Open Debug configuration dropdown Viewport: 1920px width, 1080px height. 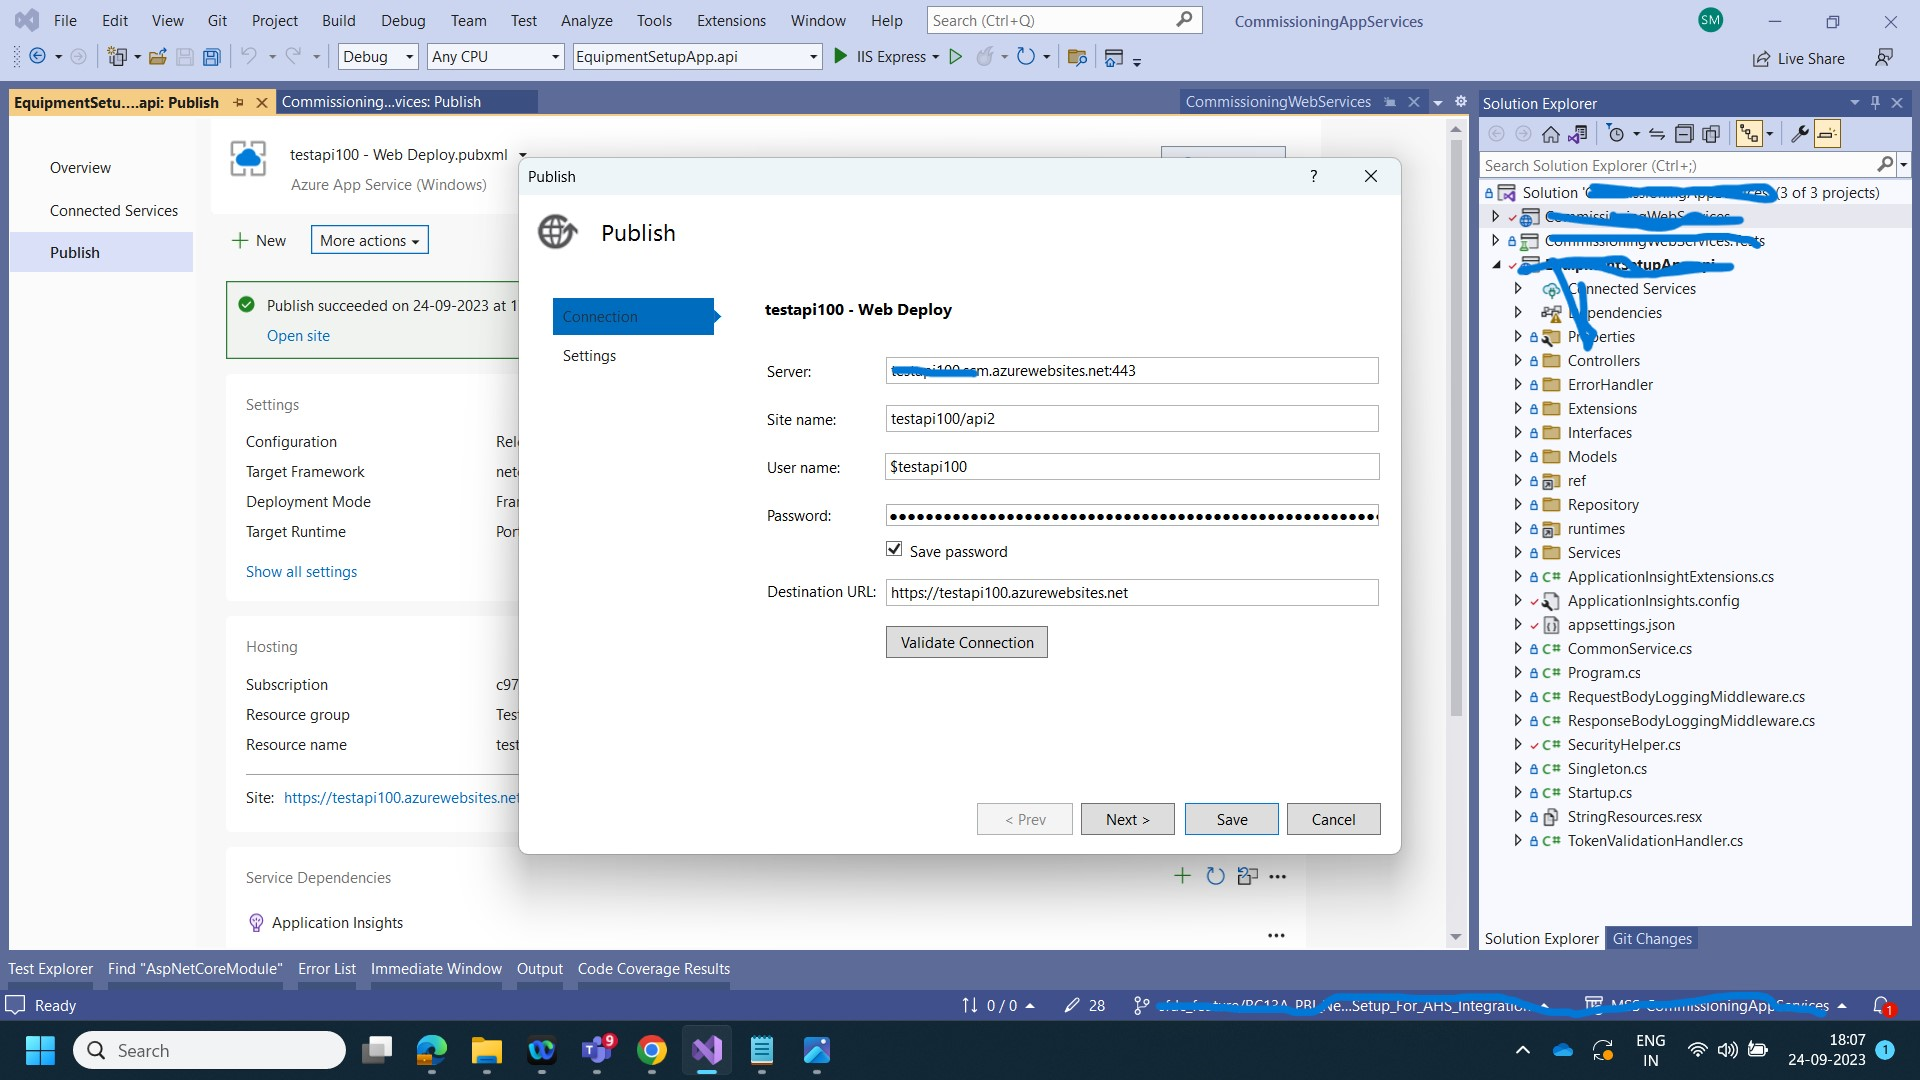pos(379,57)
